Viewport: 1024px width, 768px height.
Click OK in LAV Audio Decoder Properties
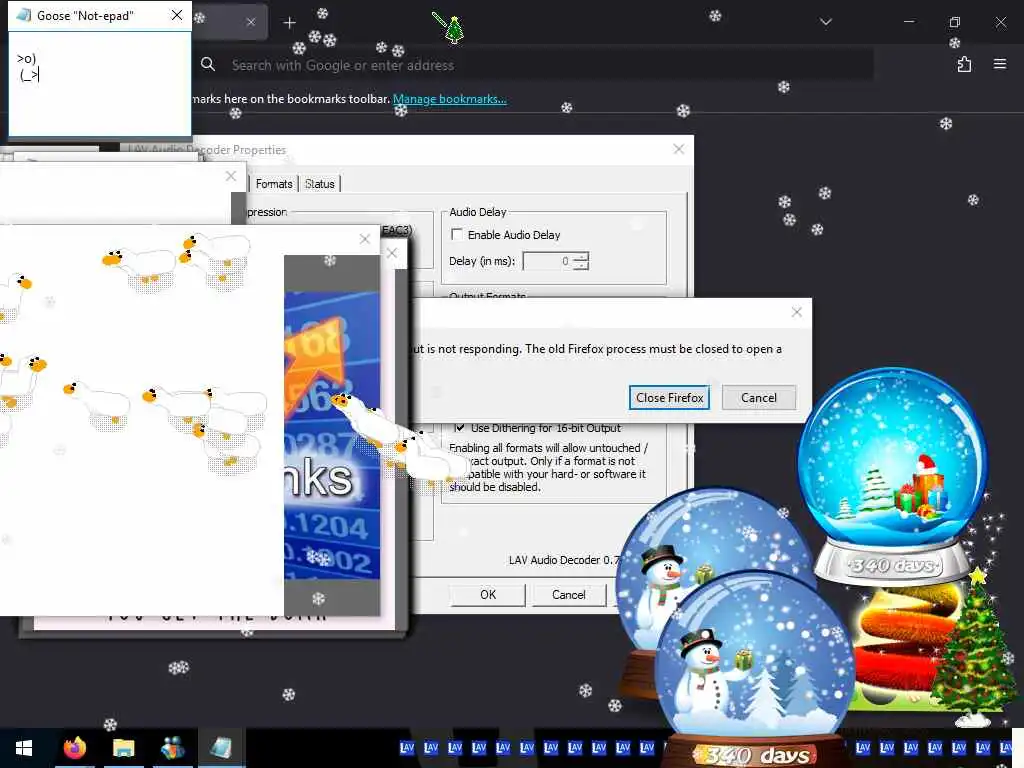(488, 595)
